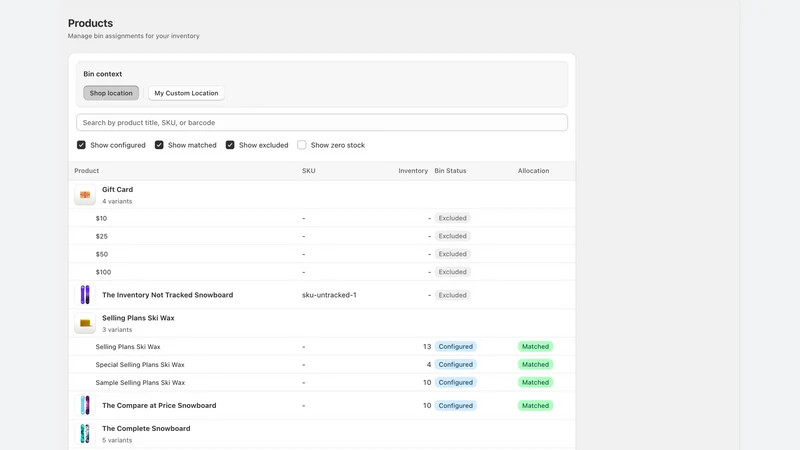The width and height of the screenshot is (800, 450).
Task: Click The Compare at Price Snowboard thumbnail
Action: coord(85,406)
